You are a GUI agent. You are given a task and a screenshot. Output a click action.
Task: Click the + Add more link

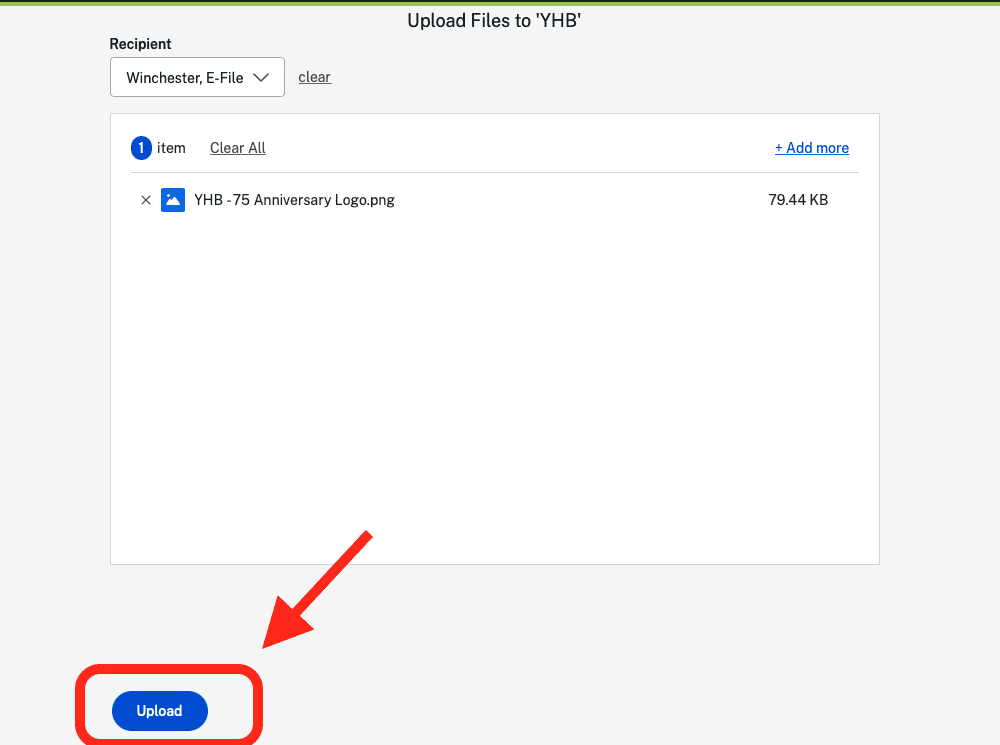click(812, 148)
